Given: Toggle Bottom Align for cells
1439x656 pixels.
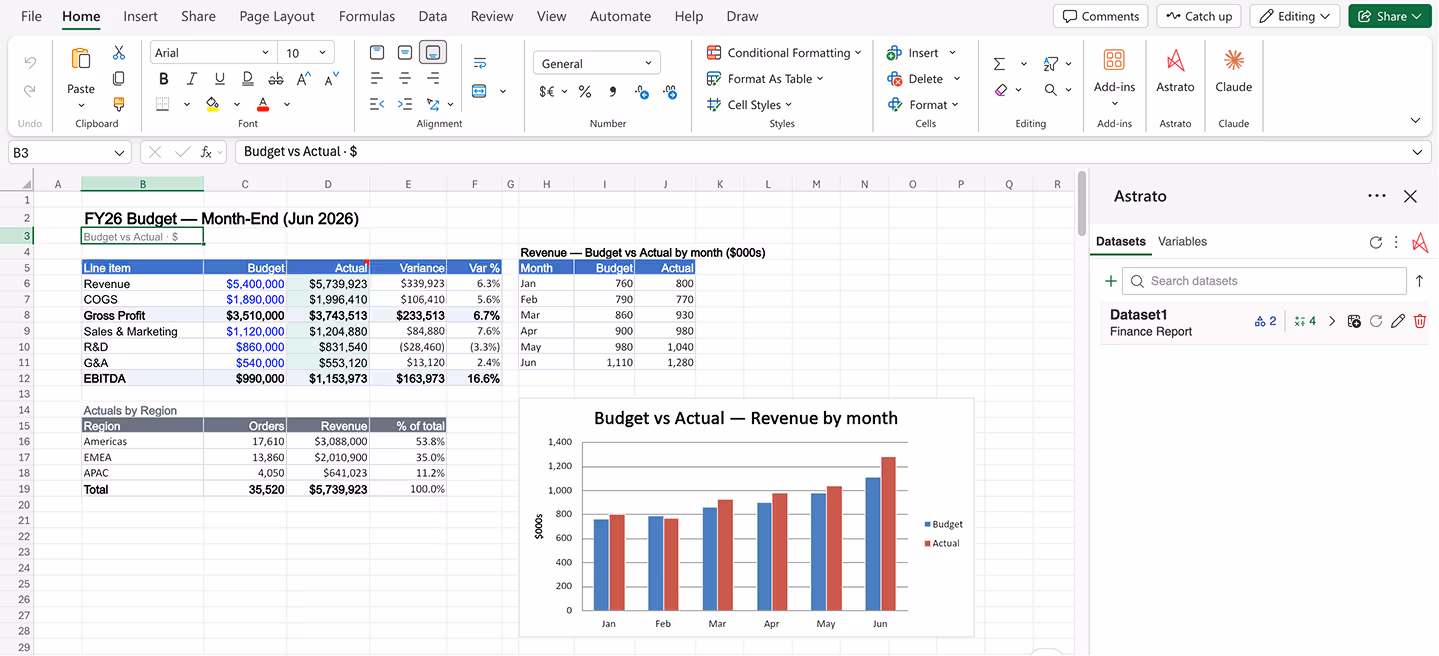Looking at the screenshot, I should coord(433,53).
